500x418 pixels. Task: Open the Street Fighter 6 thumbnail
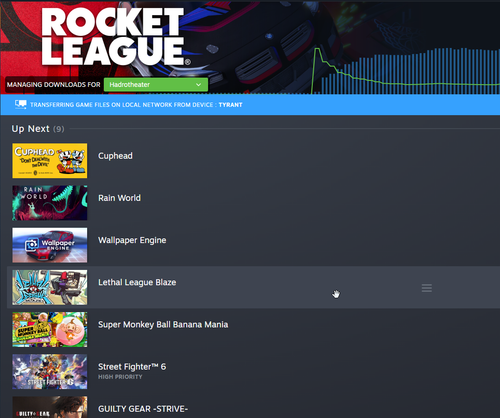pos(50,371)
